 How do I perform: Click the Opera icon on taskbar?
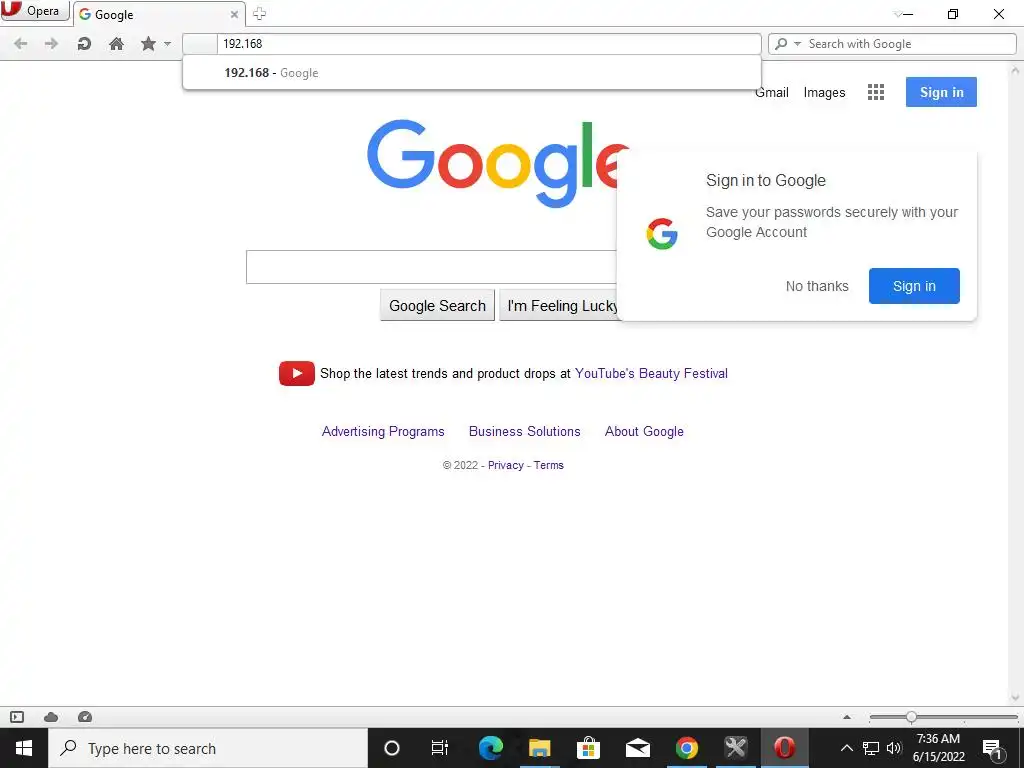tap(784, 748)
